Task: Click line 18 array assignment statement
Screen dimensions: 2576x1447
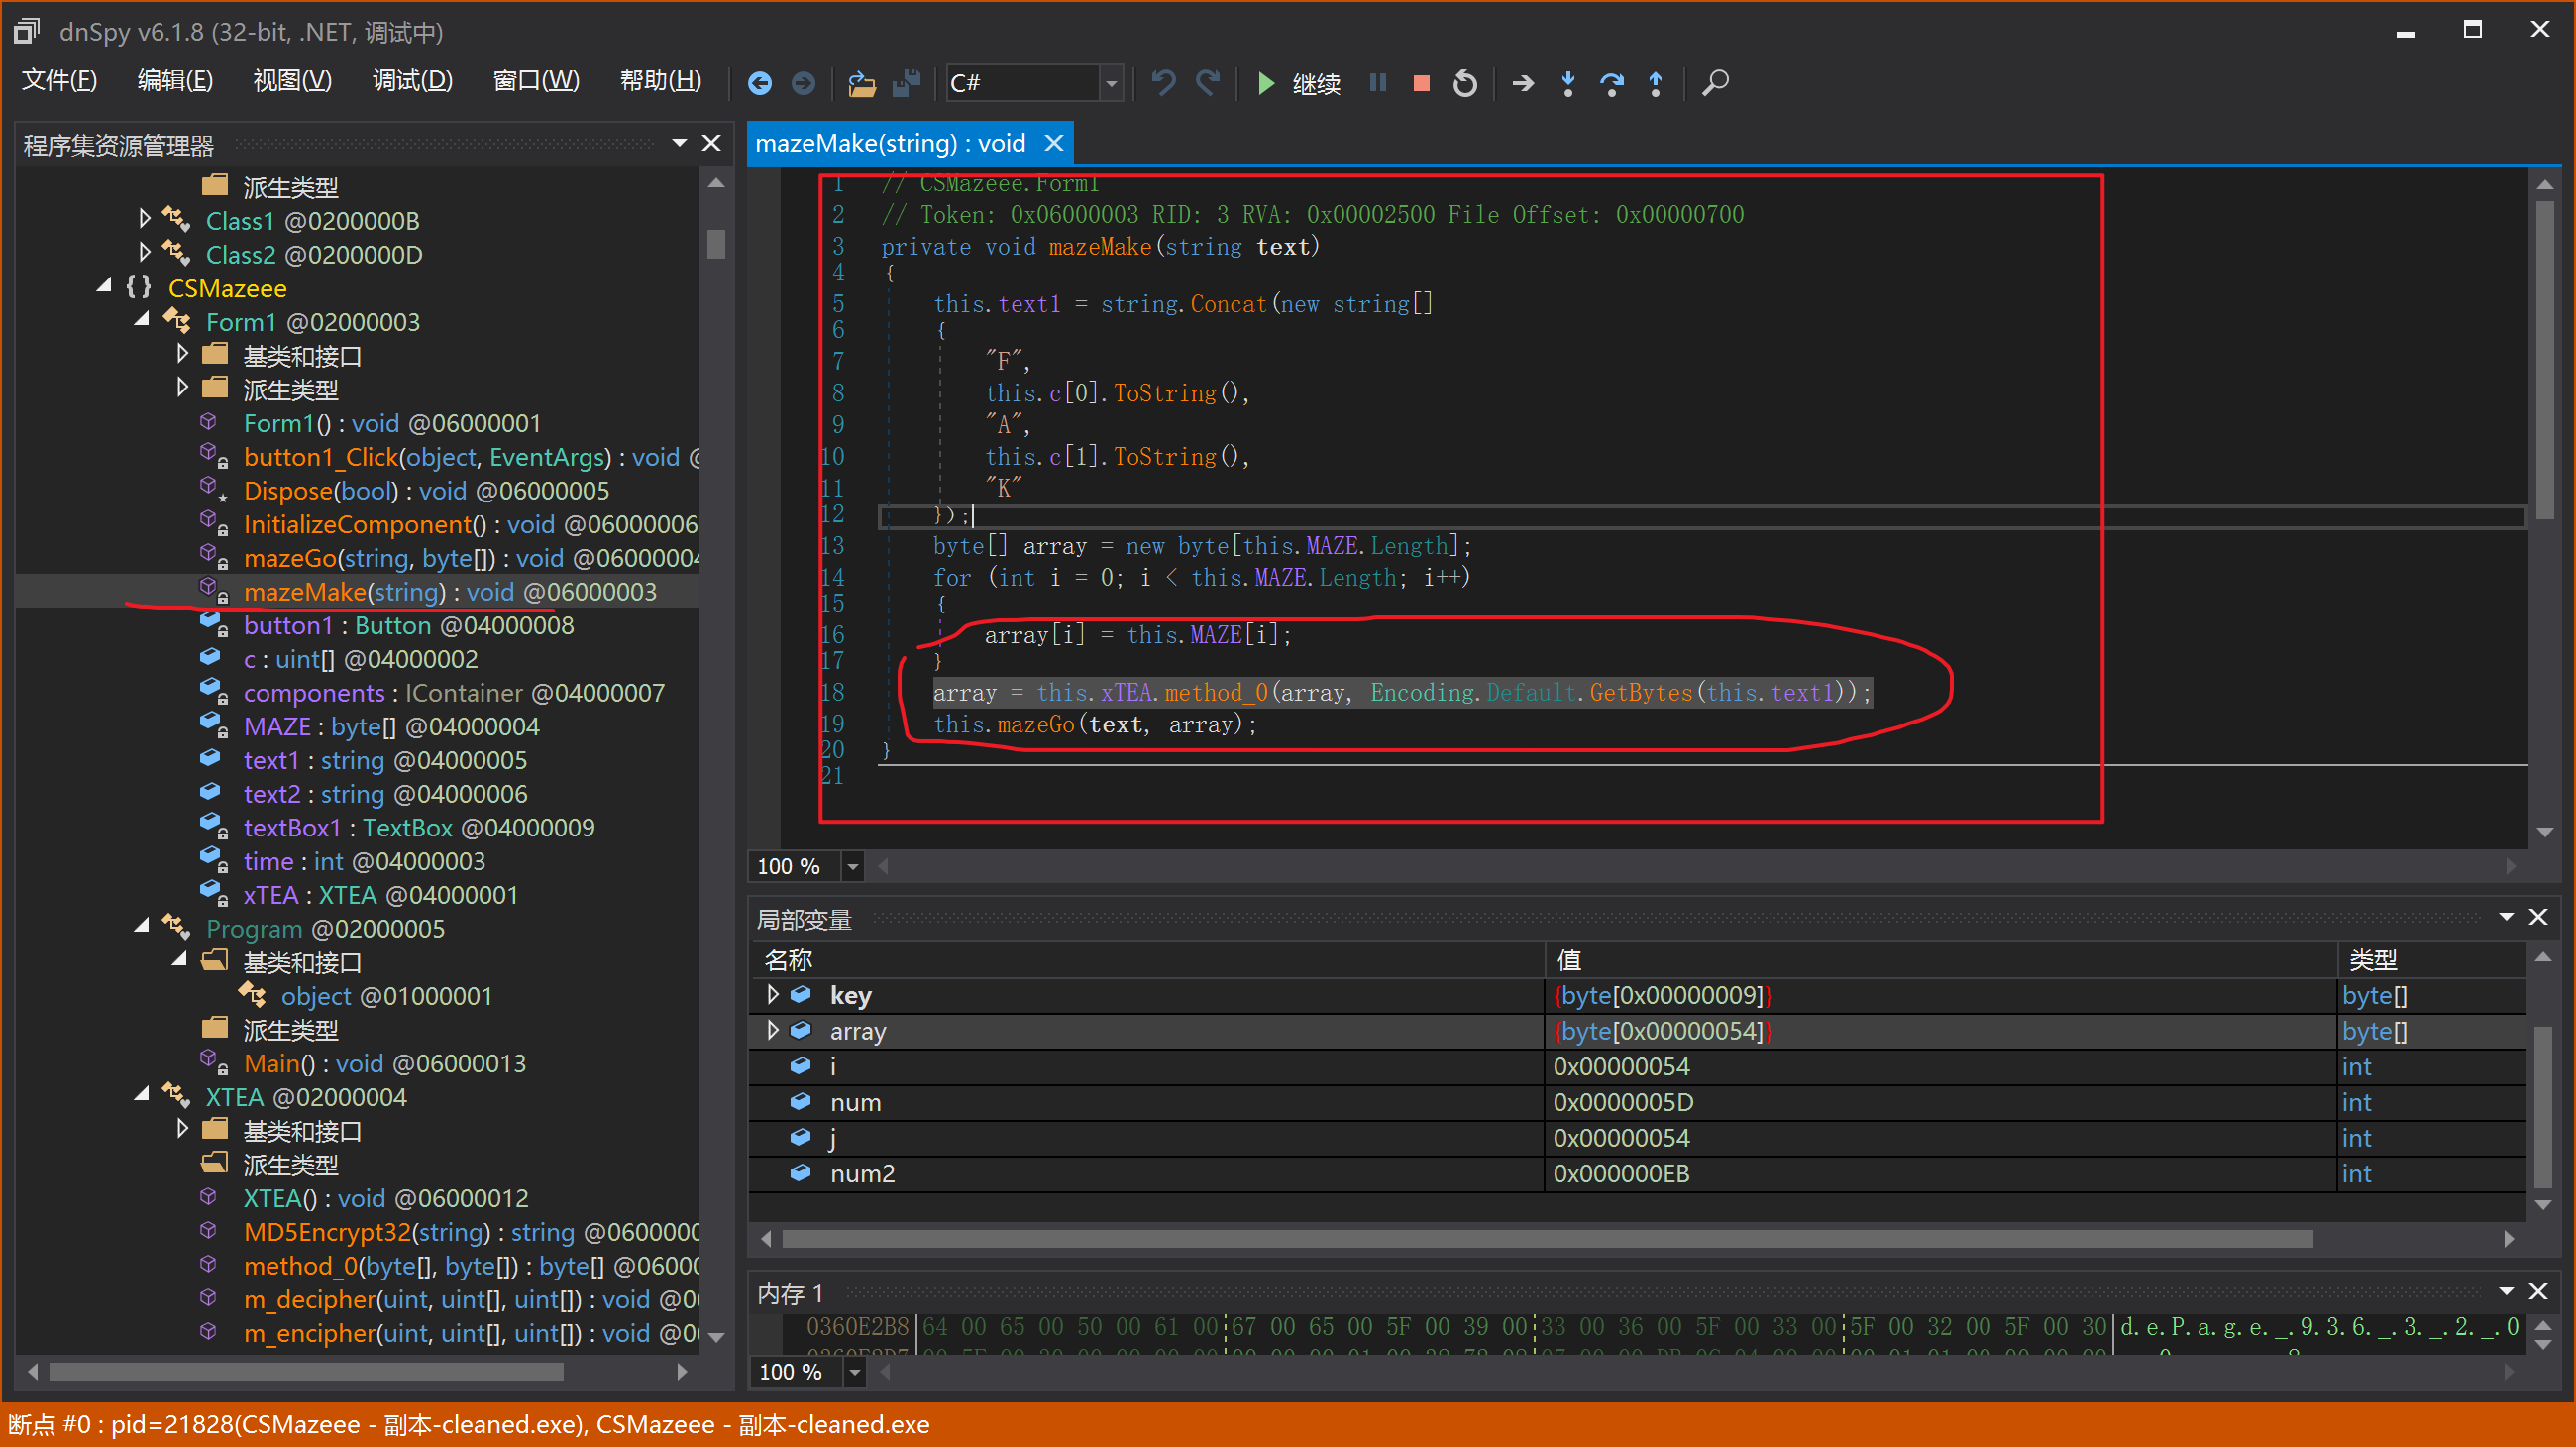Action: (x=1398, y=694)
